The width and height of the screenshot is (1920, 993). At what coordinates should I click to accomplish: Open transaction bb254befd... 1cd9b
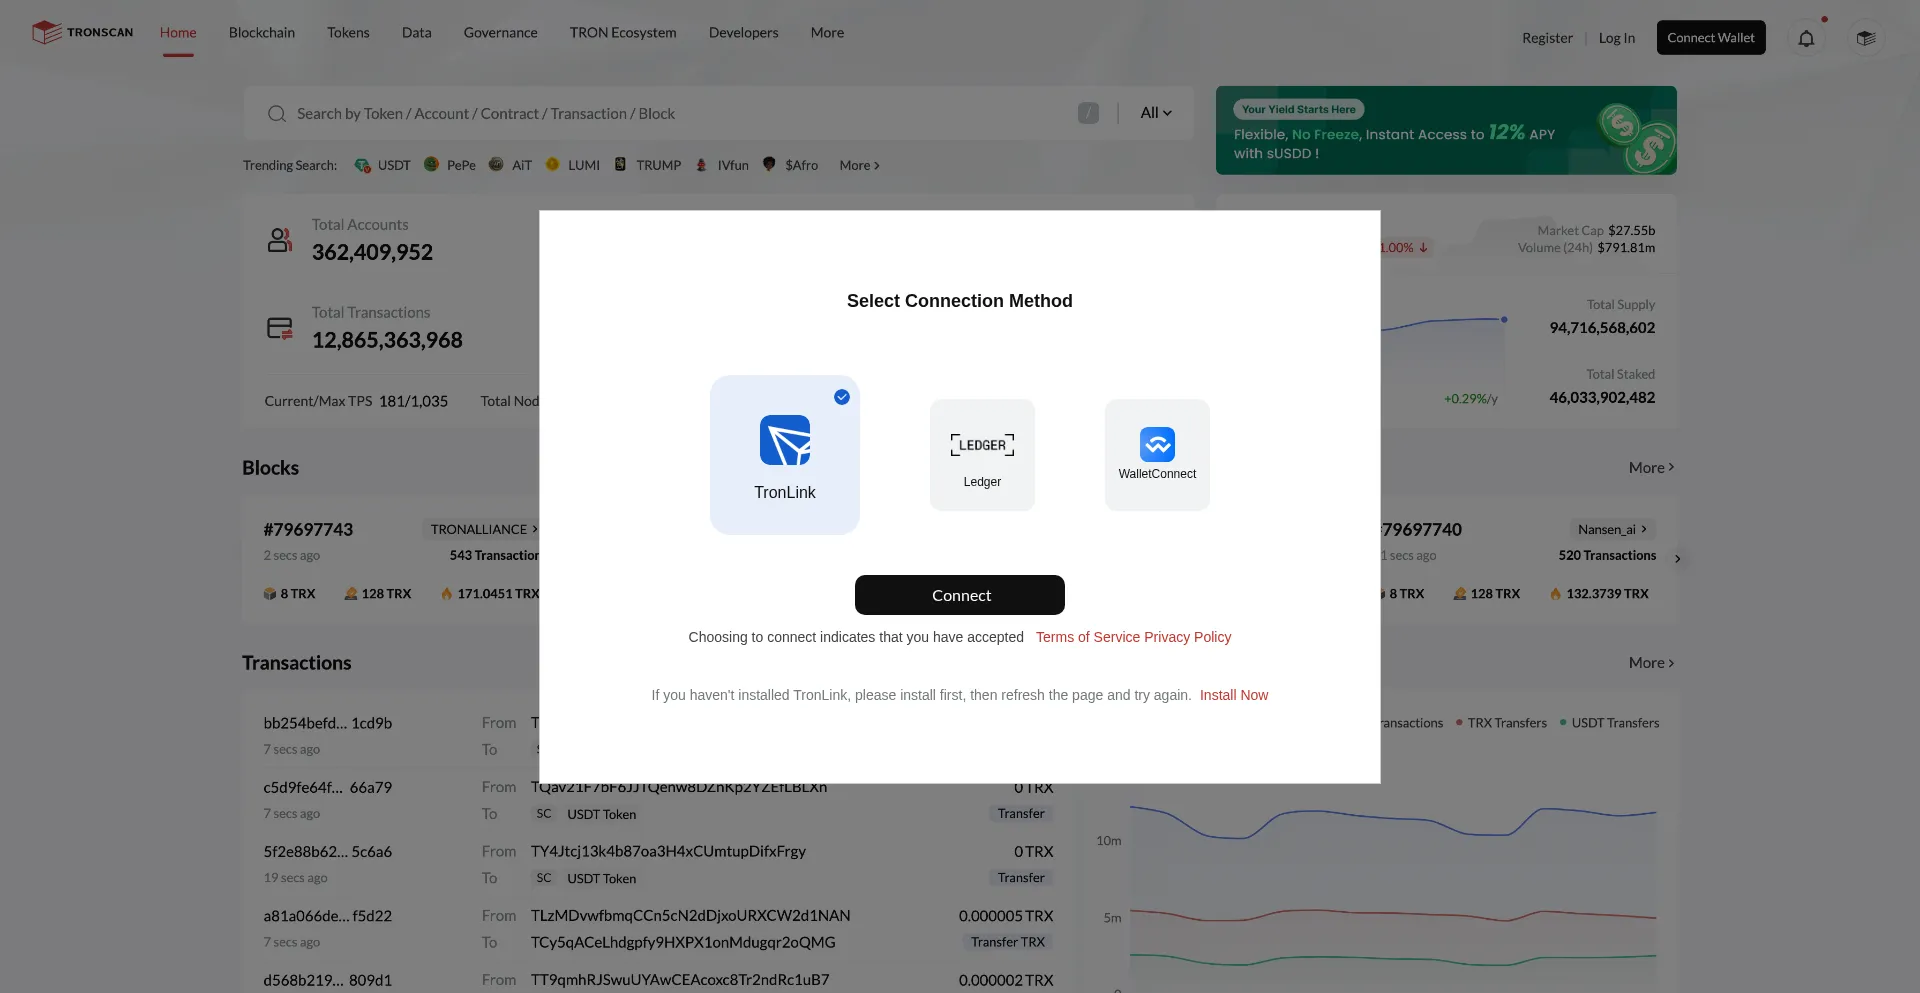(x=328, y=723)
